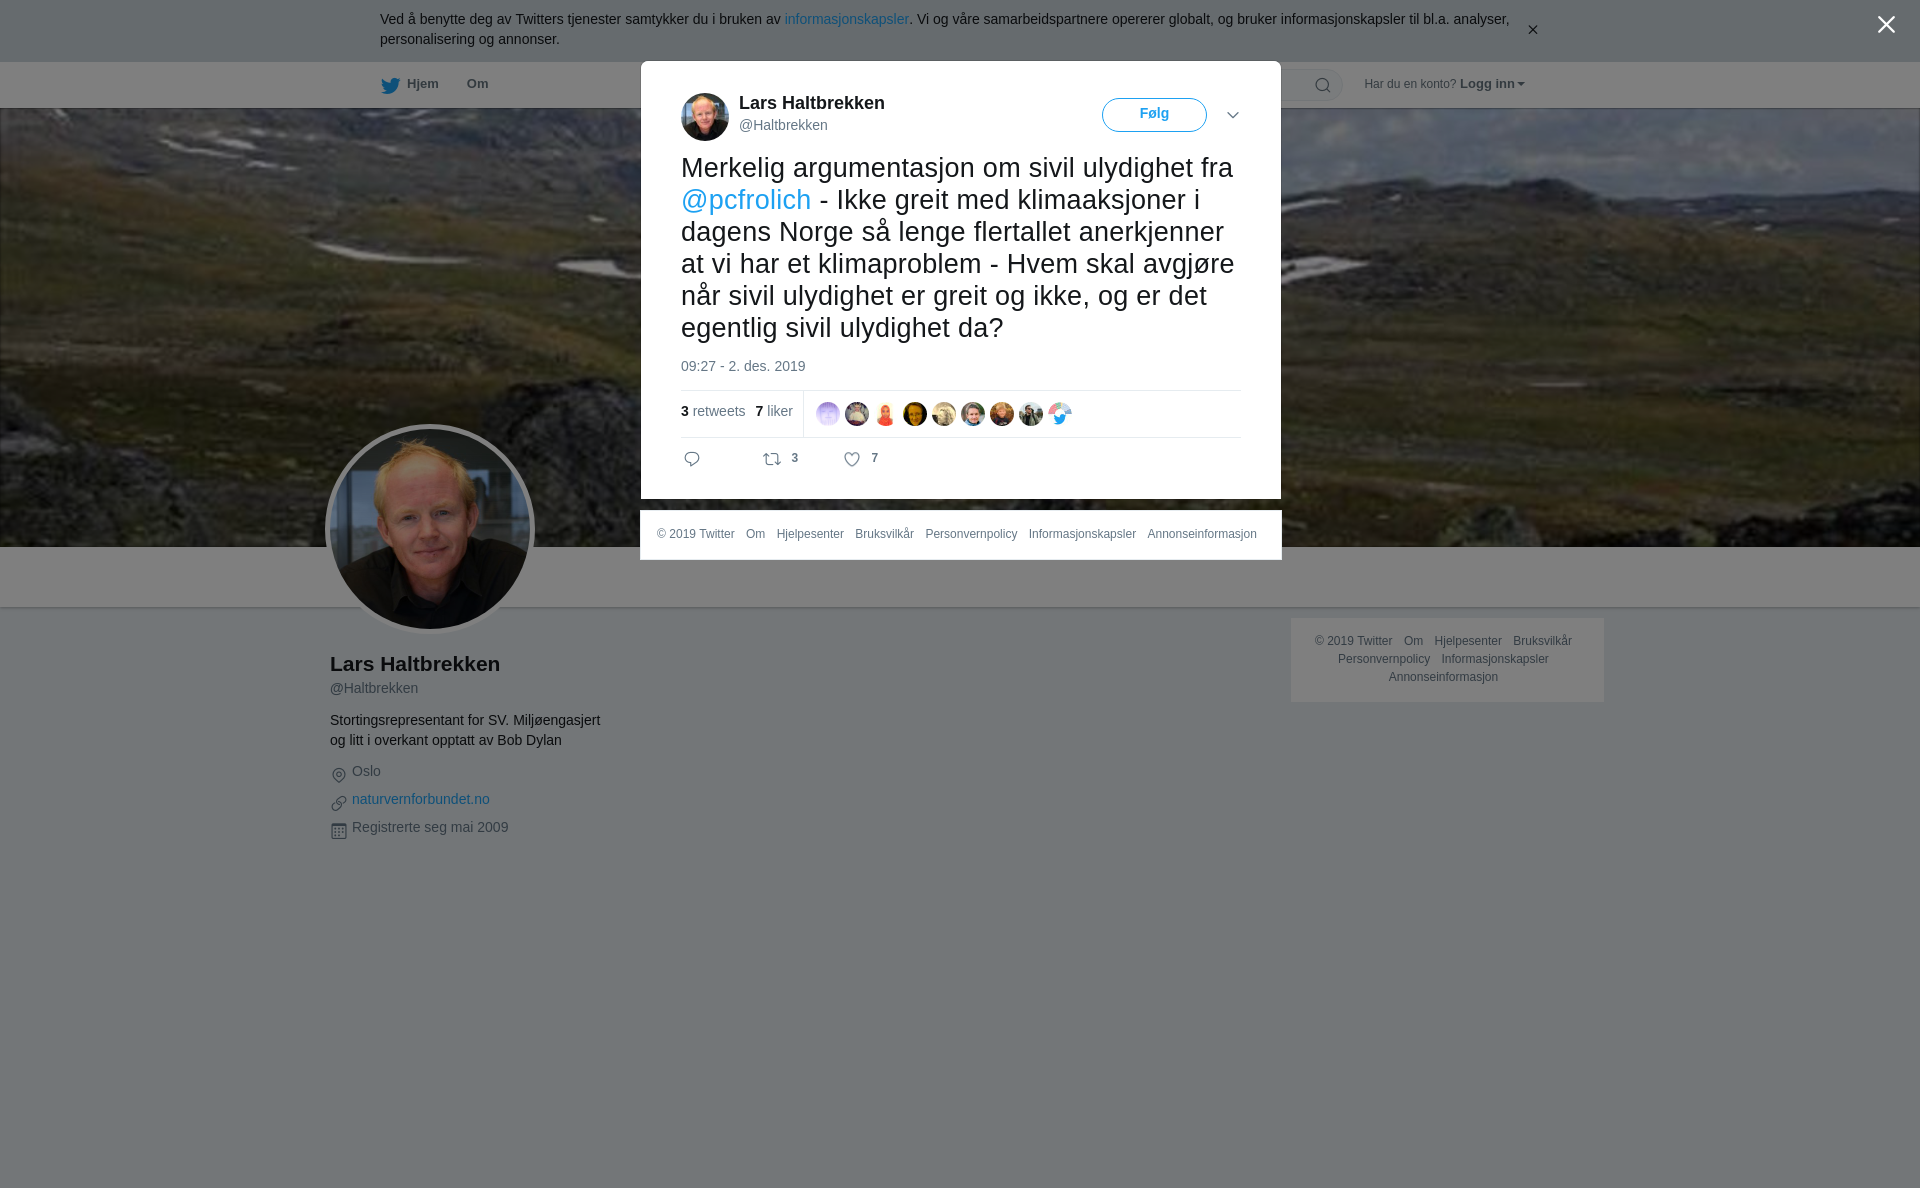Open Lars Haltbrekken's avatar in the tweet header
The width and height of the screenshot is (1920, 1188).
click(705, 117)
